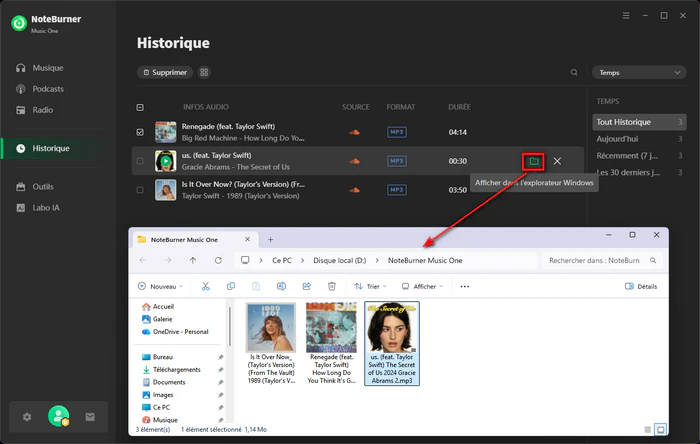
Task: Remove the us. track with the X icon
Action: pyautogui.click(x=557, y=161)
